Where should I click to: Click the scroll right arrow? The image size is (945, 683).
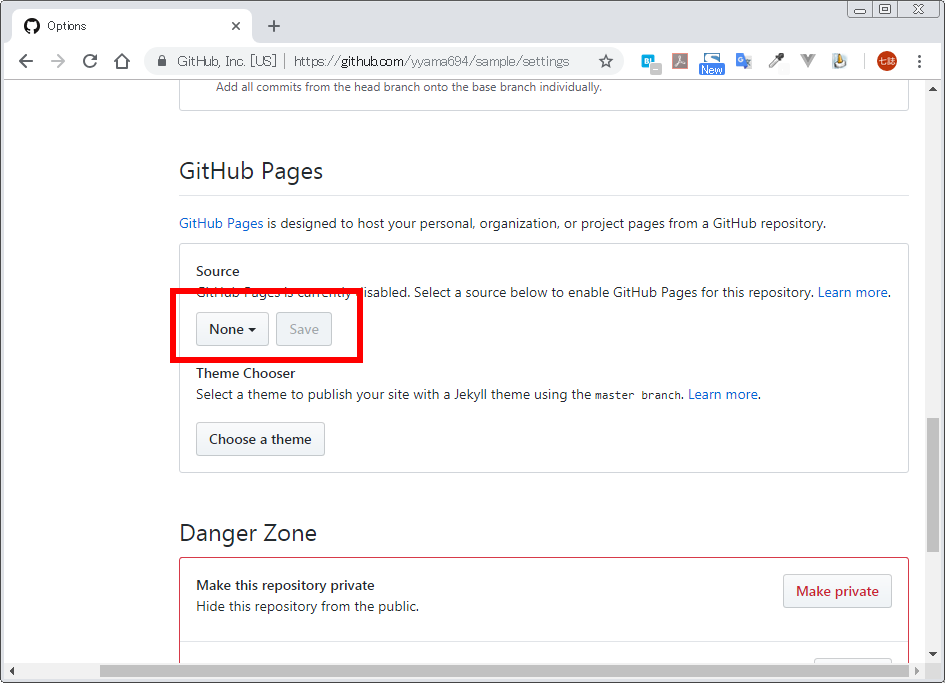coord(917,671)
